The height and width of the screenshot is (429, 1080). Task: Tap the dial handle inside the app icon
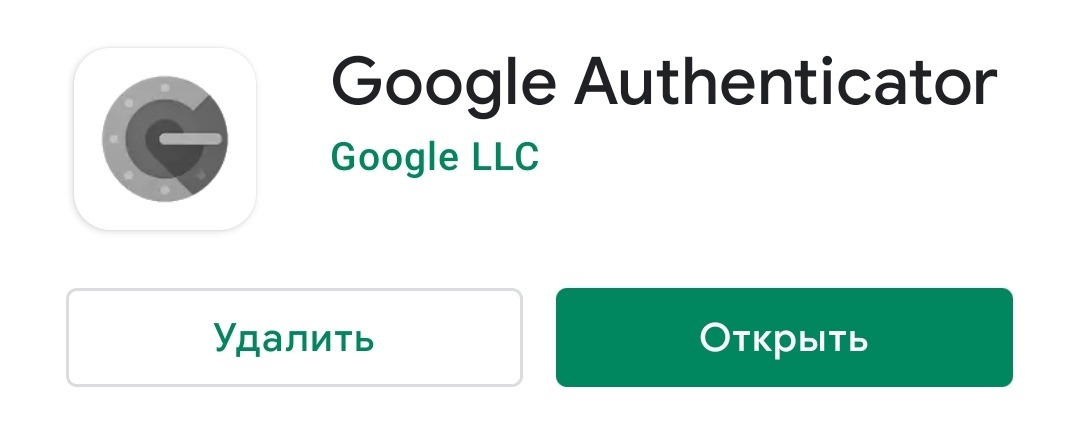(191, 138)
